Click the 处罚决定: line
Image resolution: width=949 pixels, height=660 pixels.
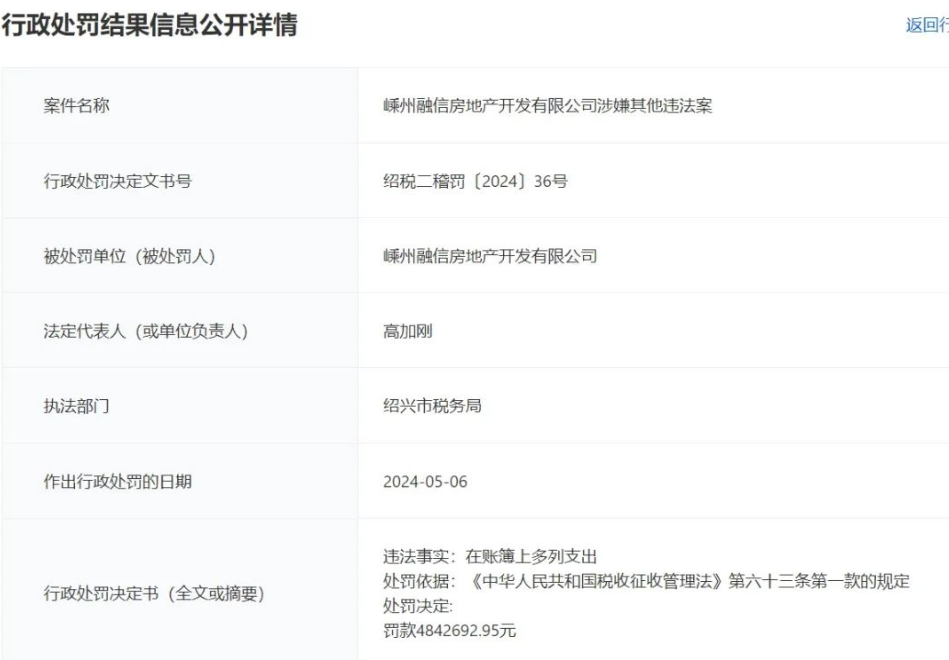418,606
